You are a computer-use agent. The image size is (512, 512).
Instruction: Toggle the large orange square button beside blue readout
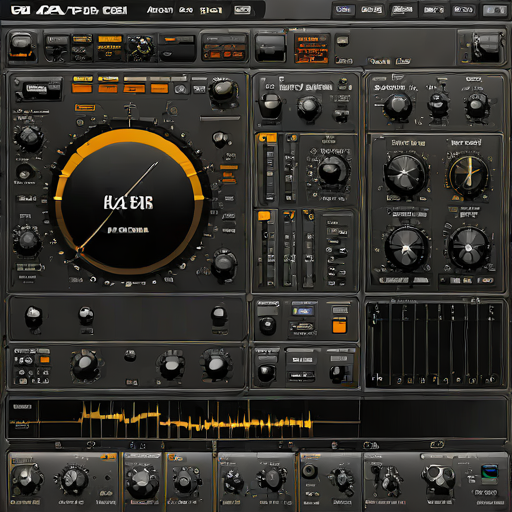point(339,325)
